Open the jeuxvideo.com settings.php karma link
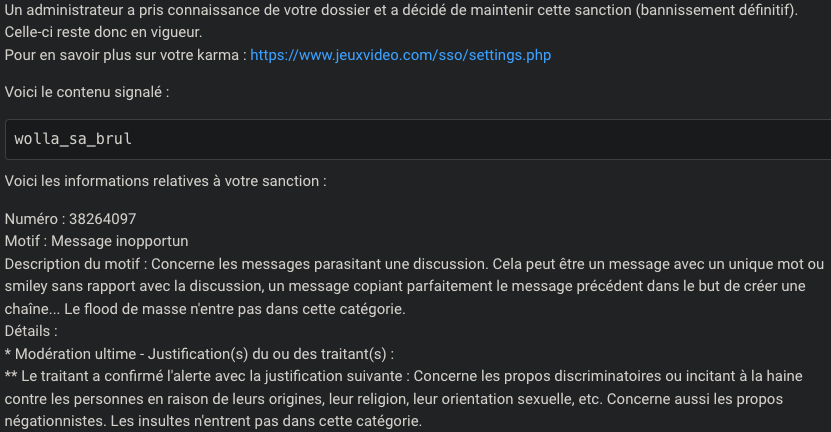The height and width of the screenshot is (432, 831). click(400, 55)
